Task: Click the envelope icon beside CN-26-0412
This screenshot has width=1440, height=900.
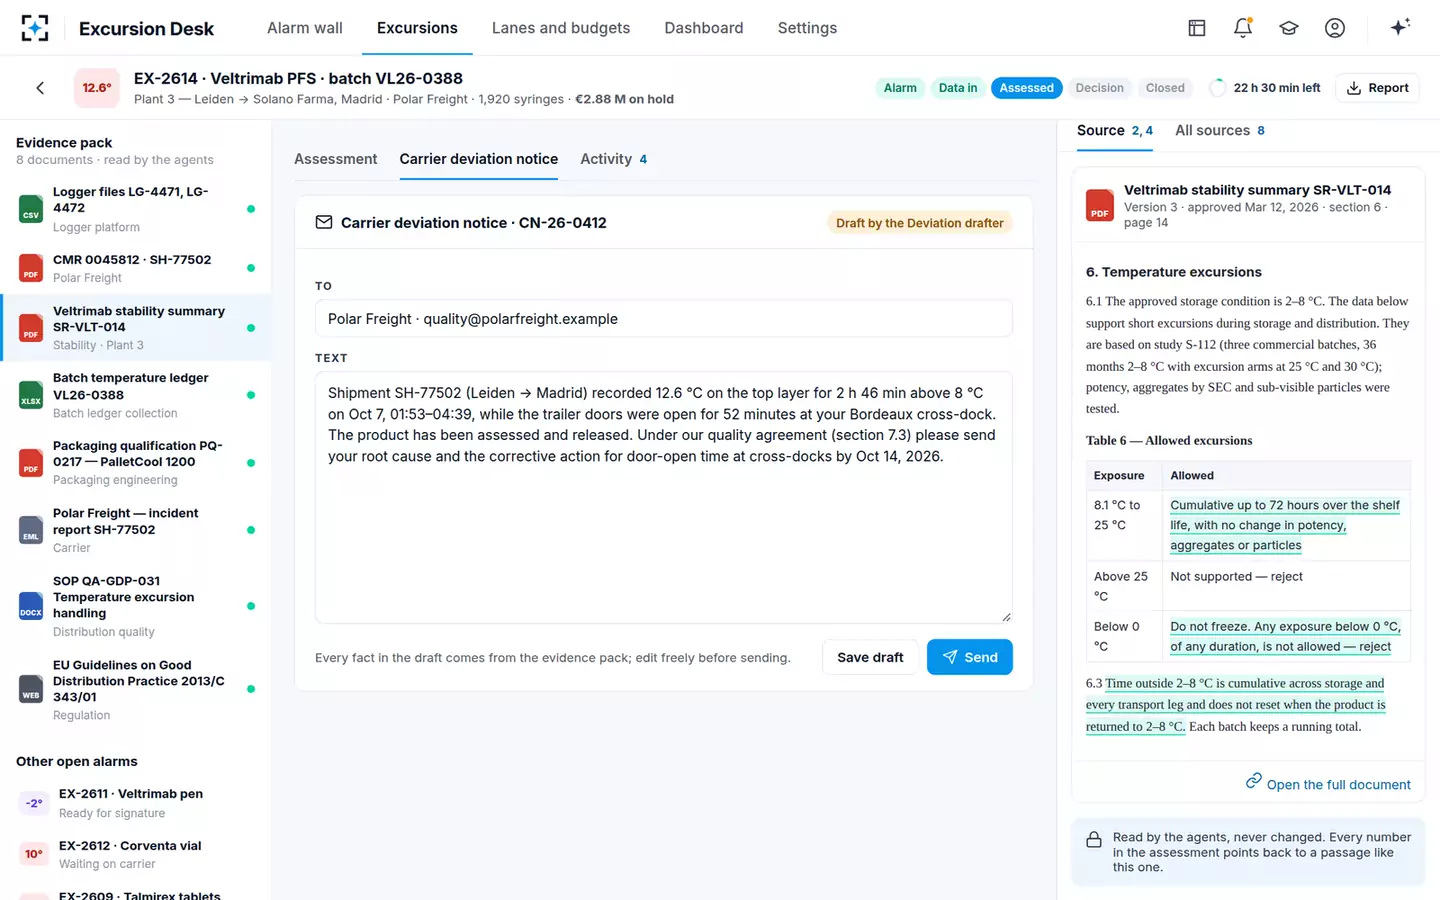Action: pos(324,222)
